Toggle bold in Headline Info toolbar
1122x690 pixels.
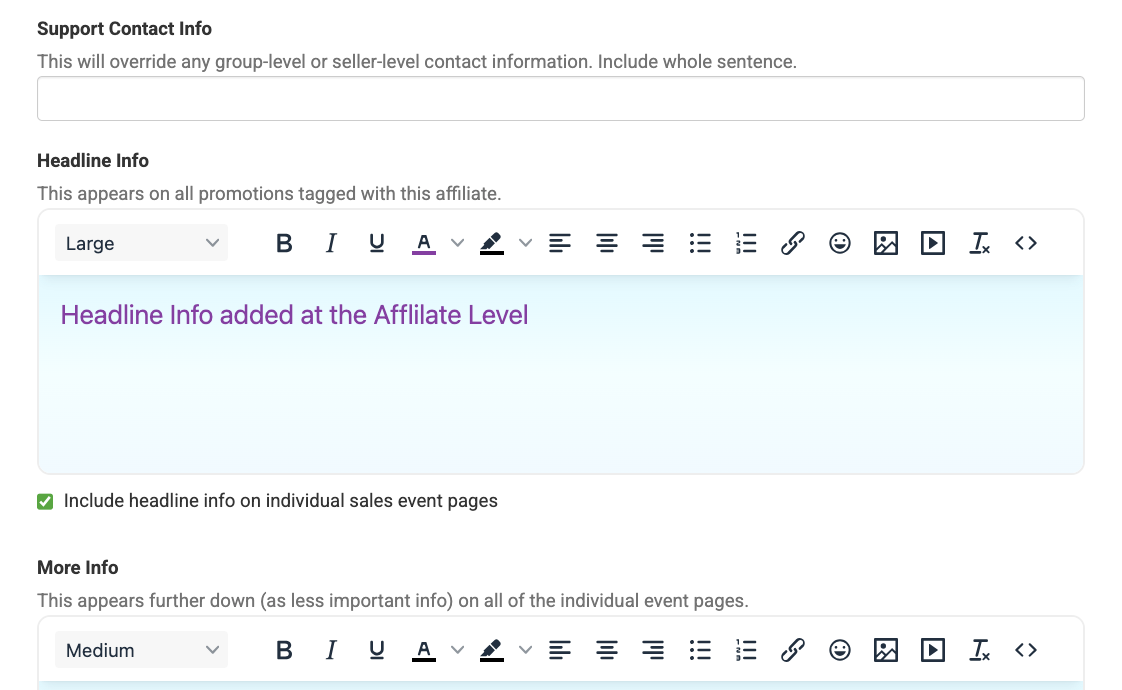pos(284,243)
